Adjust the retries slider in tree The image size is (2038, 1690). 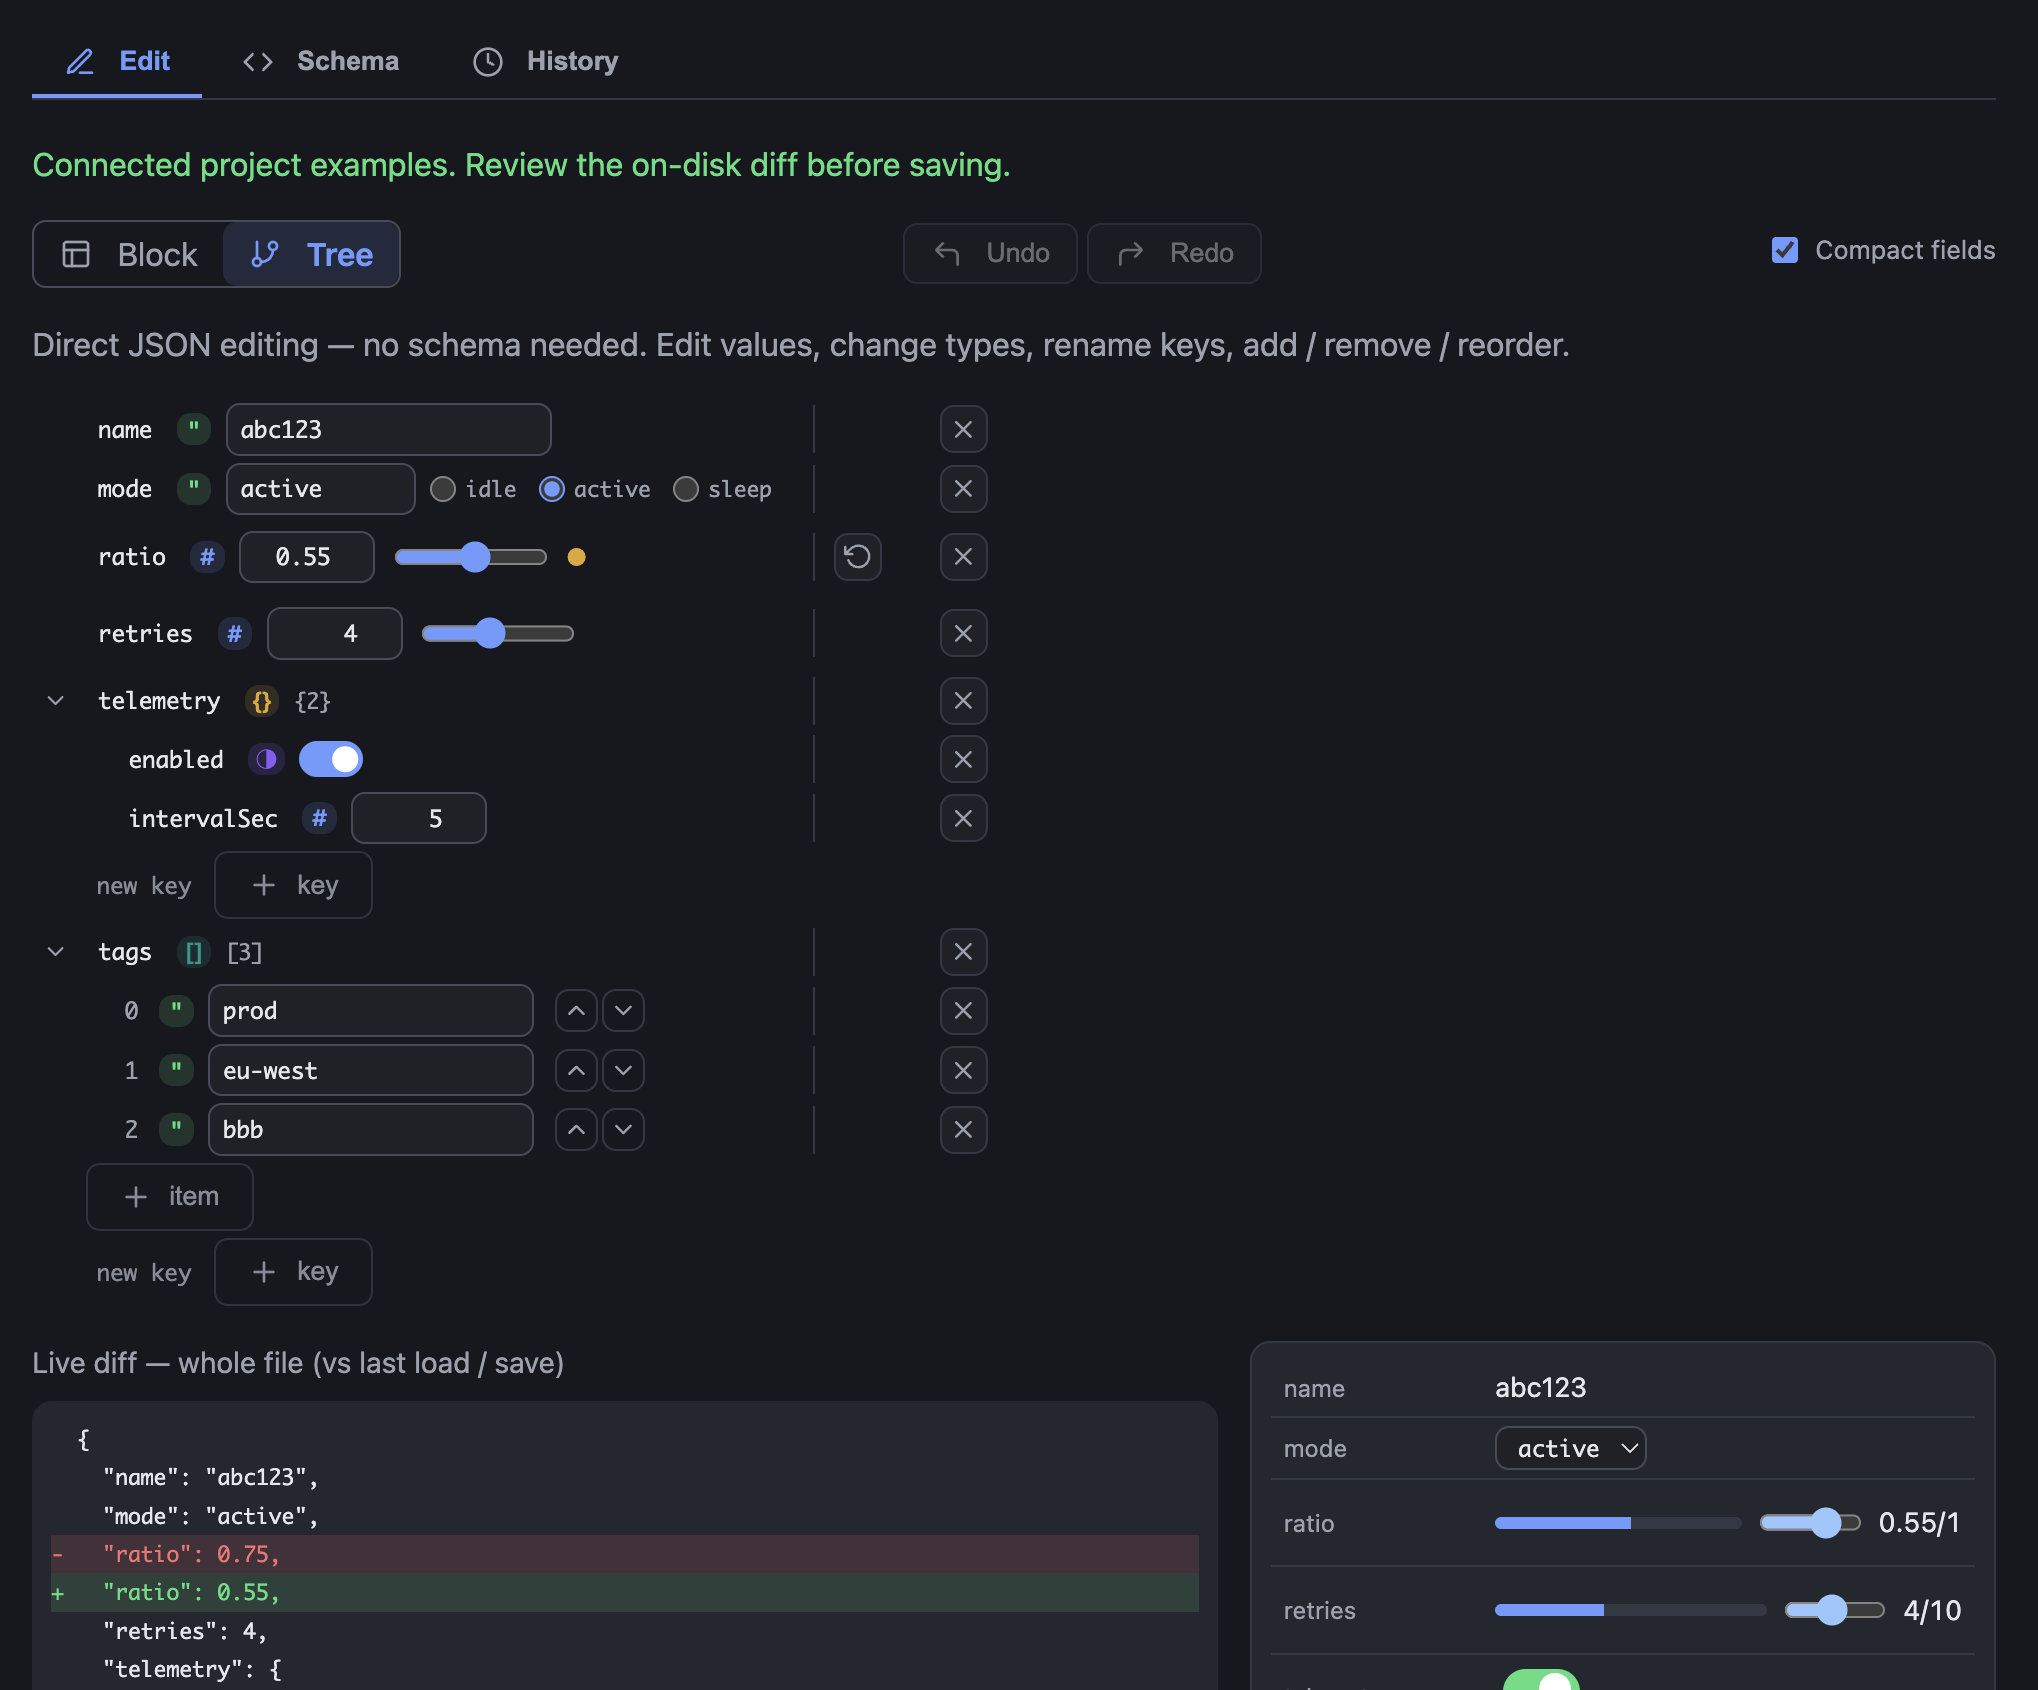[498, 634]
